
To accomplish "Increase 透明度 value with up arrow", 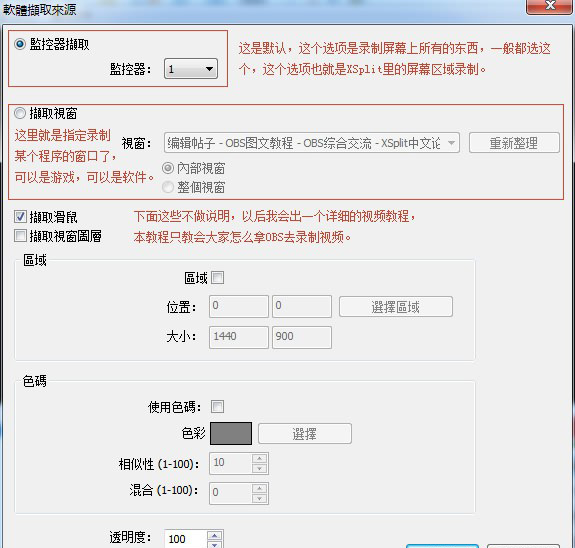I will pos(215,536).
